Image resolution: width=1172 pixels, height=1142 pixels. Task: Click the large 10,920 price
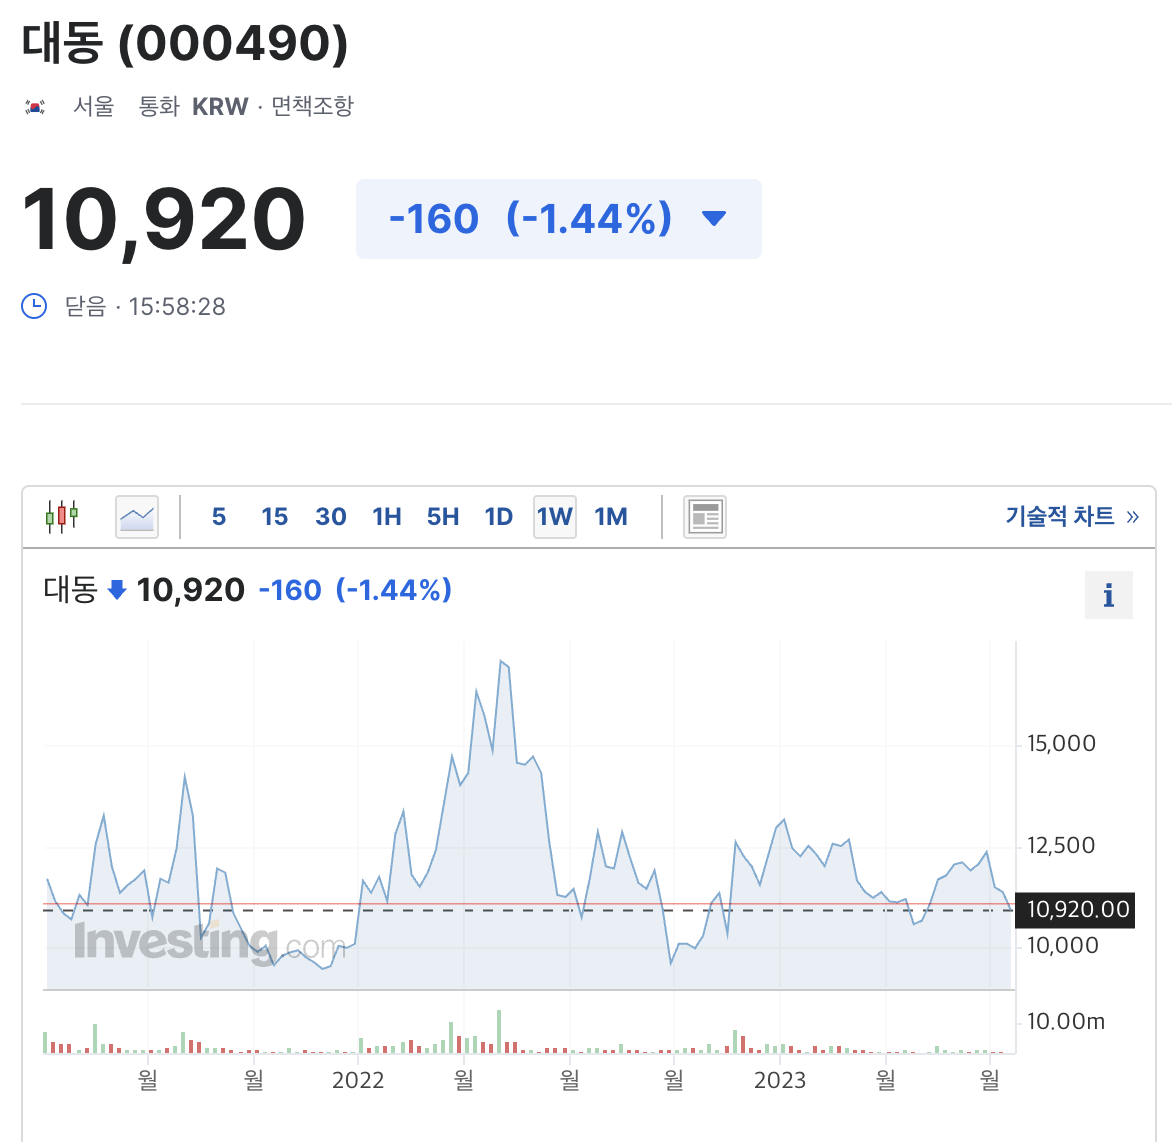pos(164,220)
